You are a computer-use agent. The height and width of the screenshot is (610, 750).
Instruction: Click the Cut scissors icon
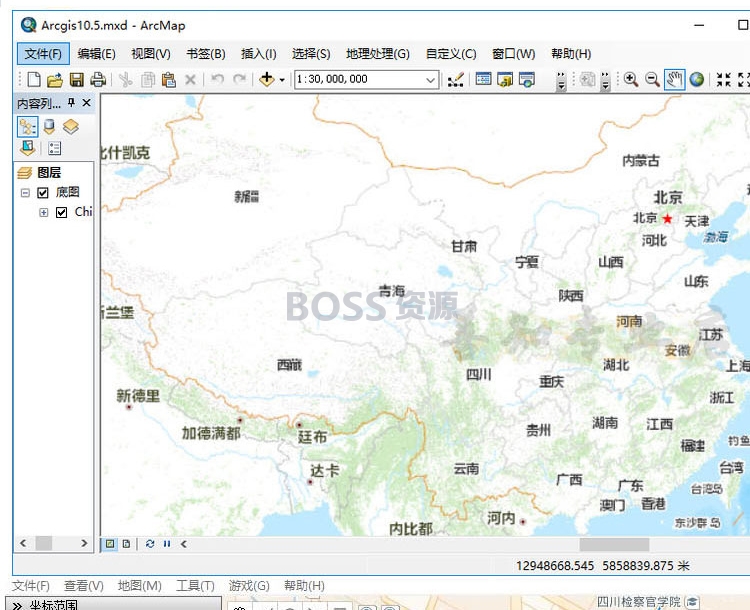pos(125,79)
